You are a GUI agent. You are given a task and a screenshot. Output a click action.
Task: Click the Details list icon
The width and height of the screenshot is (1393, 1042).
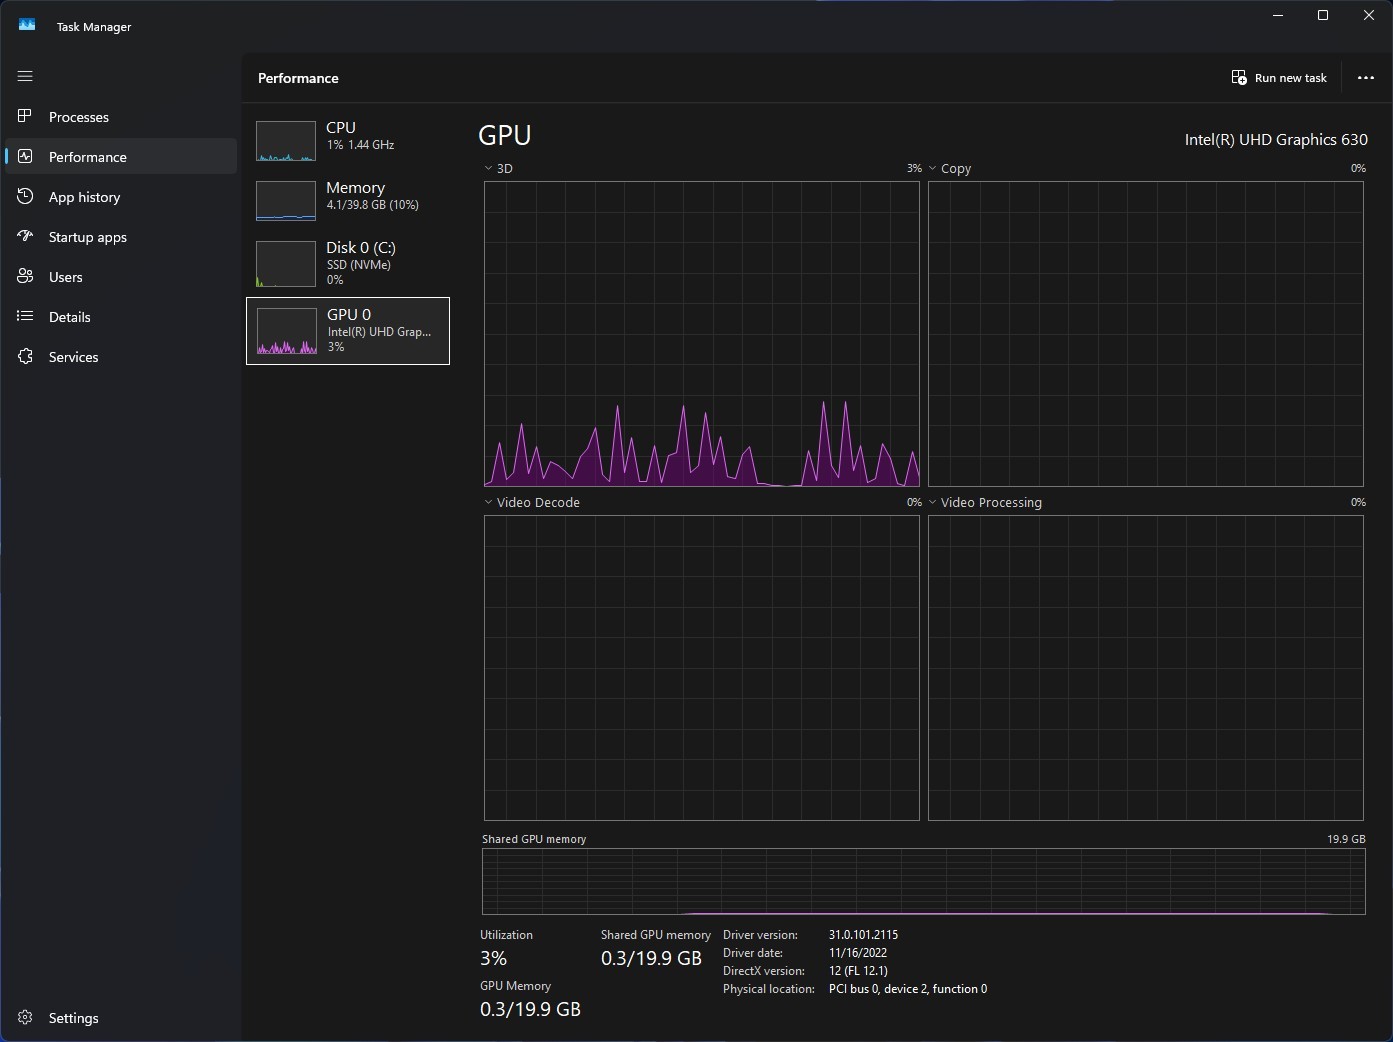25,317
